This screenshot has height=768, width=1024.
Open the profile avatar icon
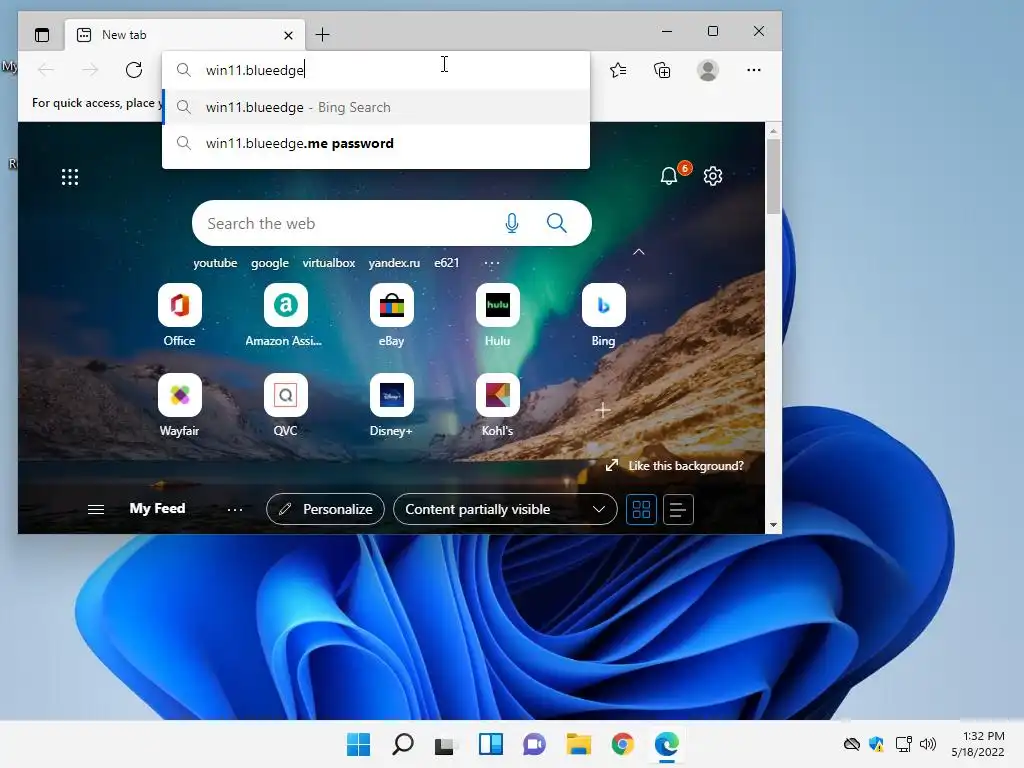click(707, 70)
